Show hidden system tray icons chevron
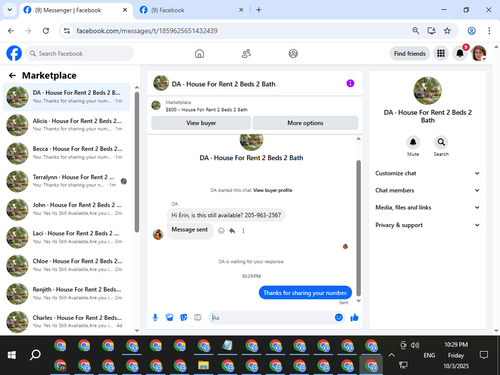The width and height of the screenshot is (500, 375). pos(391,355)
